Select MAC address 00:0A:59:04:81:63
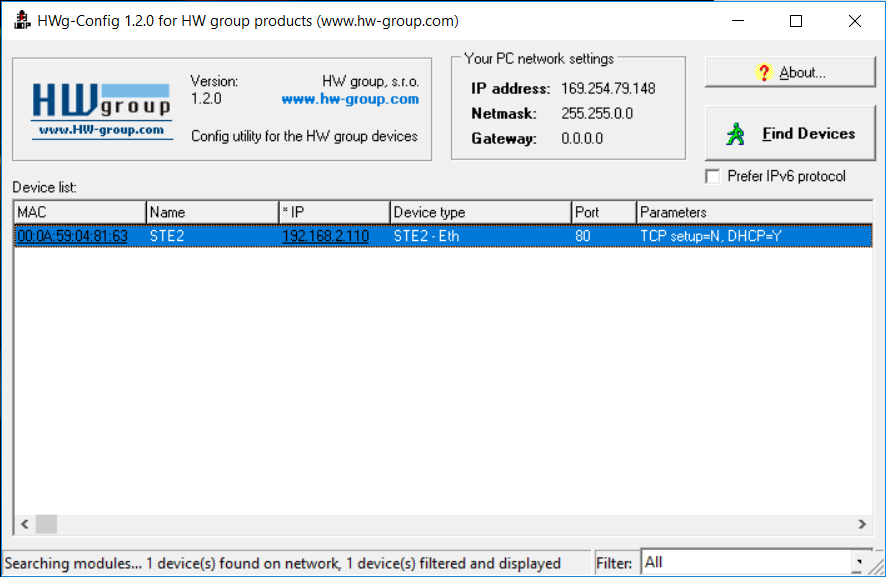This screenshot has height=577, width=886. click(72, 236)
